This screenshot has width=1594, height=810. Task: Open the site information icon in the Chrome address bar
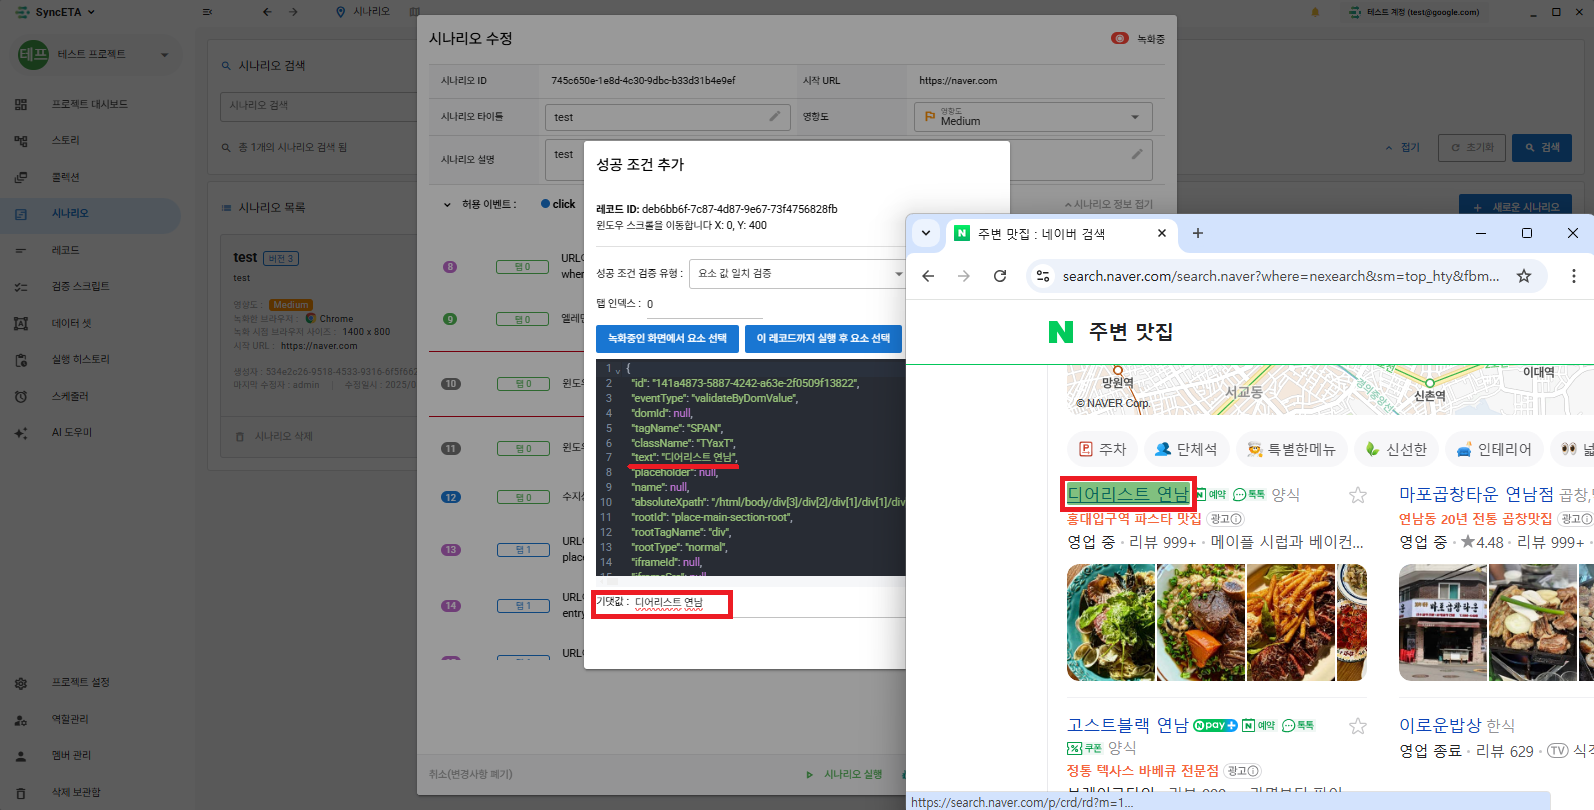pos(1043,276)
